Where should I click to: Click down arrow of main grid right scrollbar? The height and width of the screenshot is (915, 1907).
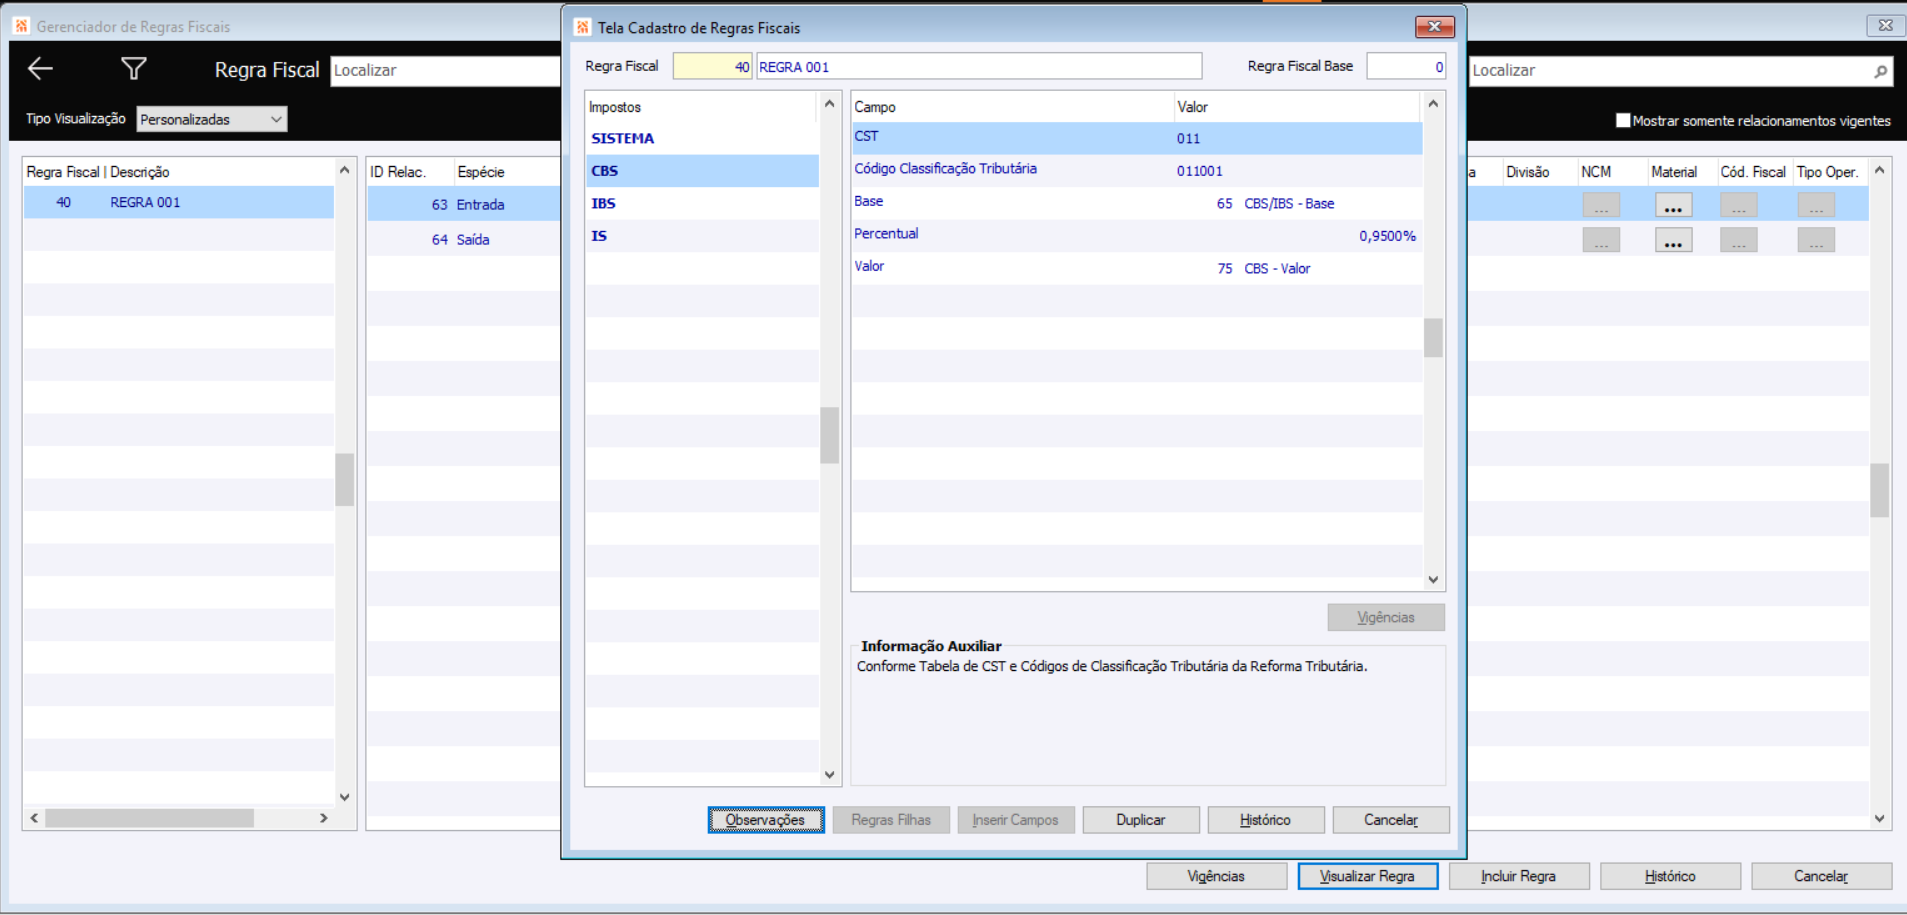coord(1880,818)
